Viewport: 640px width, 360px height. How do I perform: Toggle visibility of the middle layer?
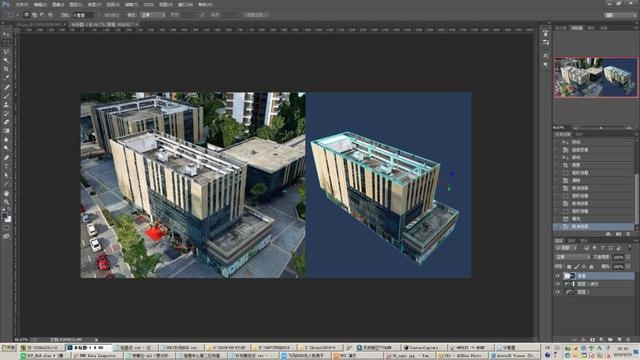click(558, 284)
